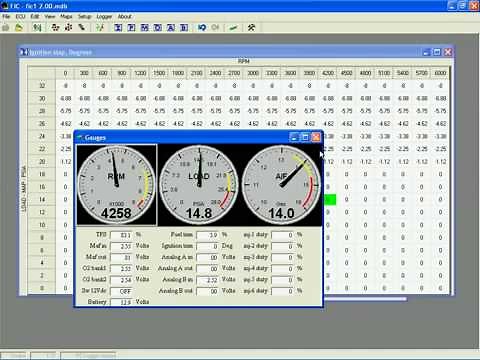Select the load row header 2

click(x=42, y=275)
